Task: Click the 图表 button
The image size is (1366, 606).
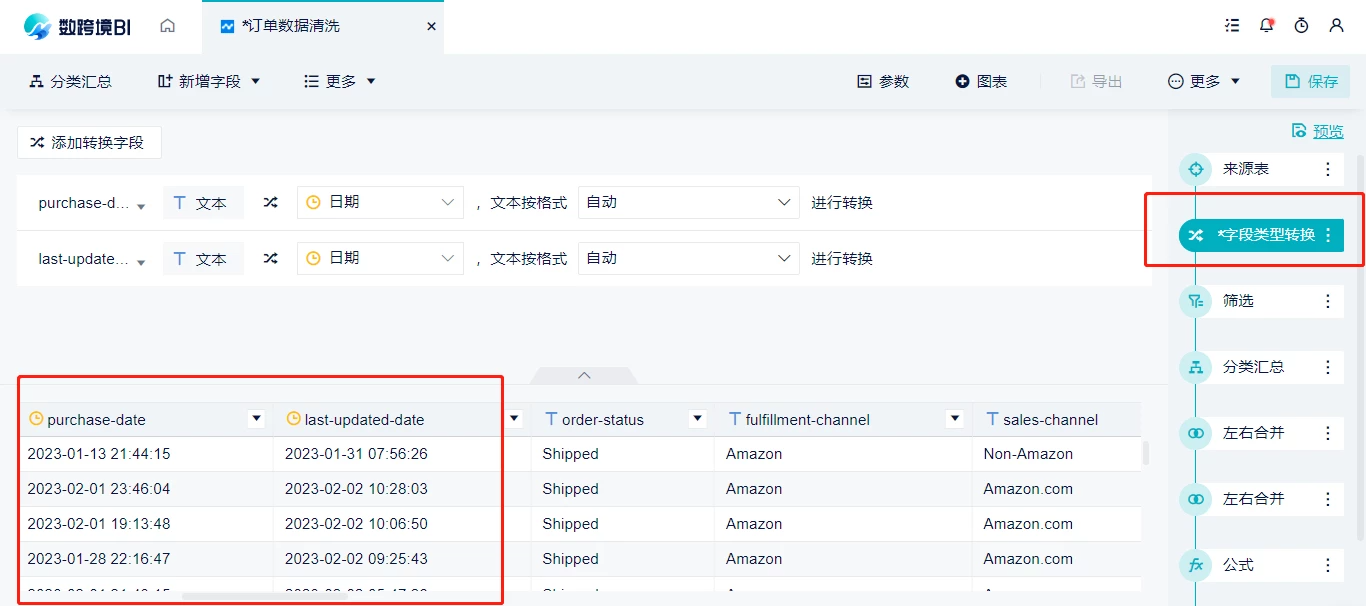Action: [981, 82]
